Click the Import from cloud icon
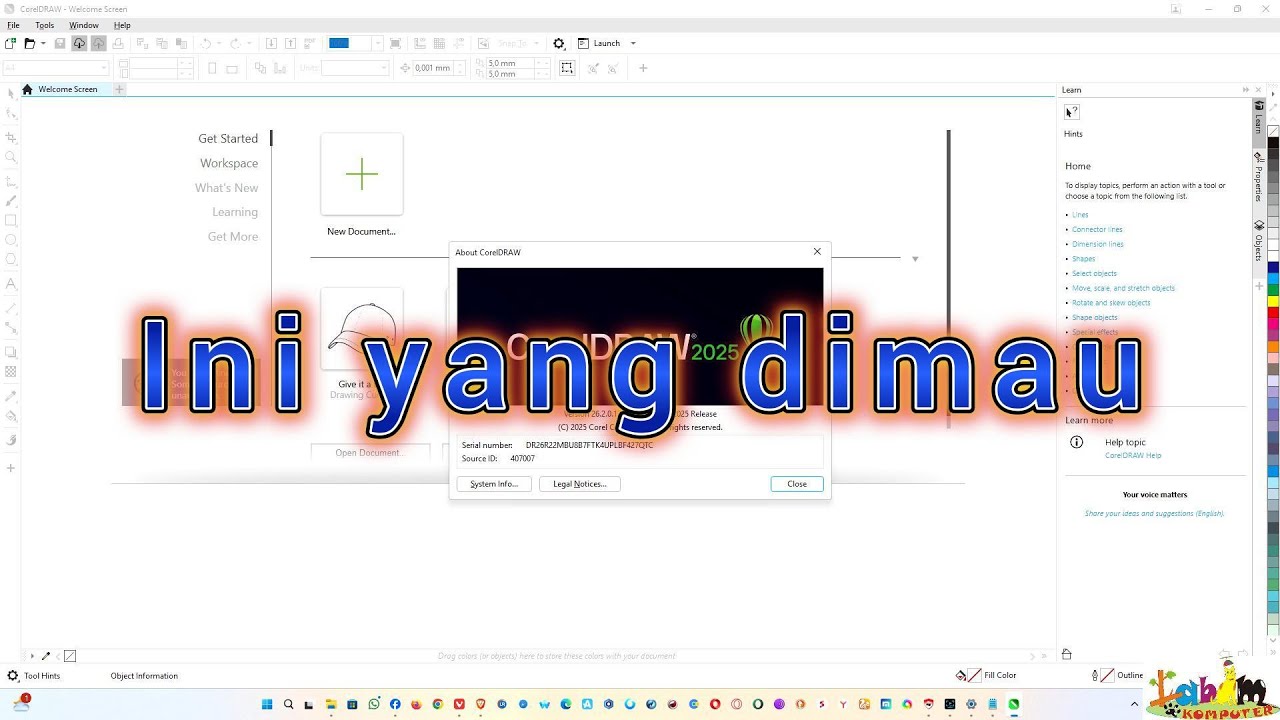The width and height of the screenshot is (1280, 720). point(78,43)
